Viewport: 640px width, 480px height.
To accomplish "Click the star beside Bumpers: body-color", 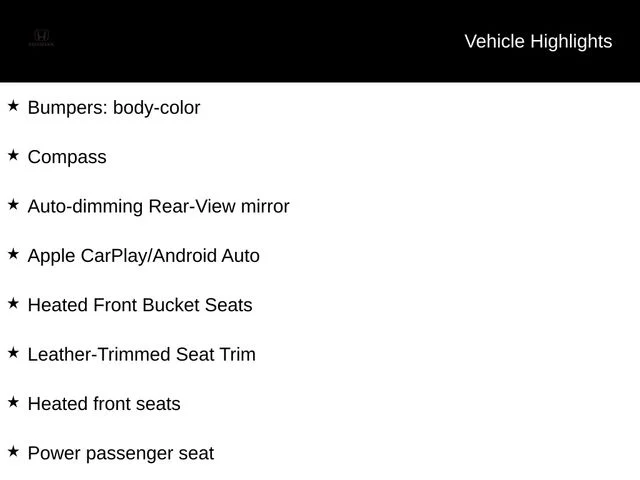I will point(13,106).
